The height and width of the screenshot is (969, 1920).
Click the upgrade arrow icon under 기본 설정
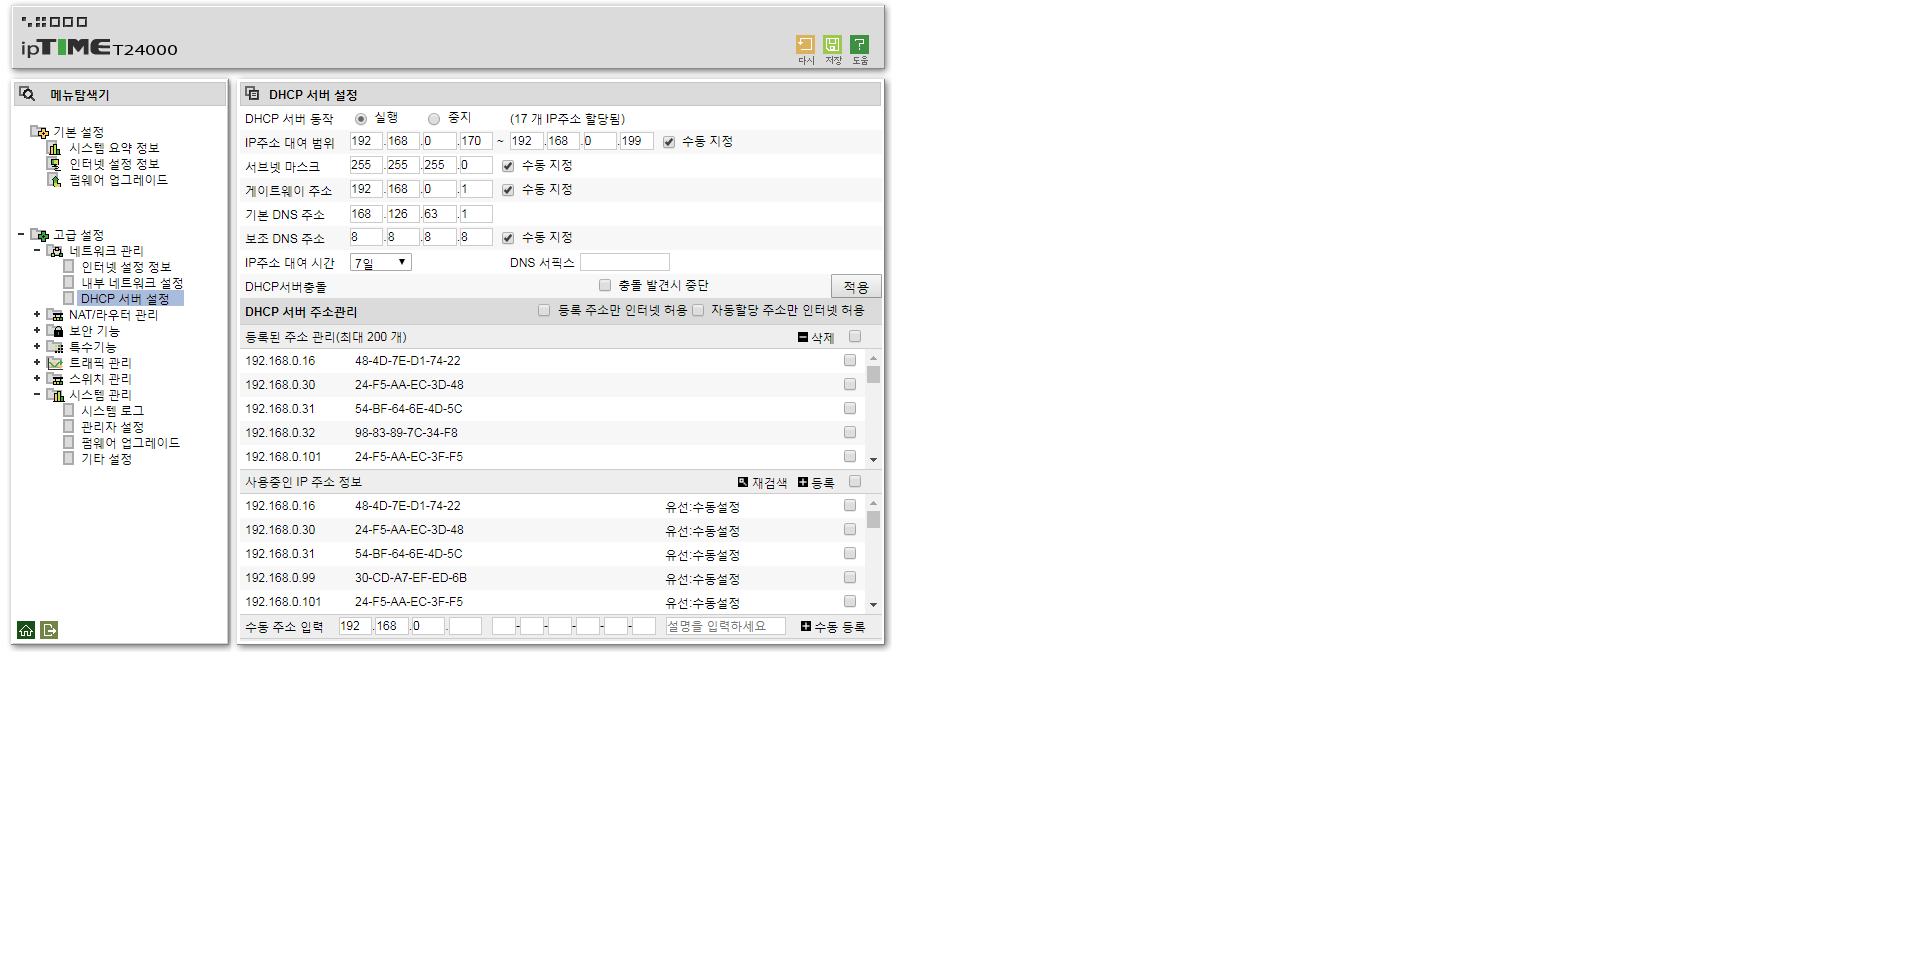(55, 180)
